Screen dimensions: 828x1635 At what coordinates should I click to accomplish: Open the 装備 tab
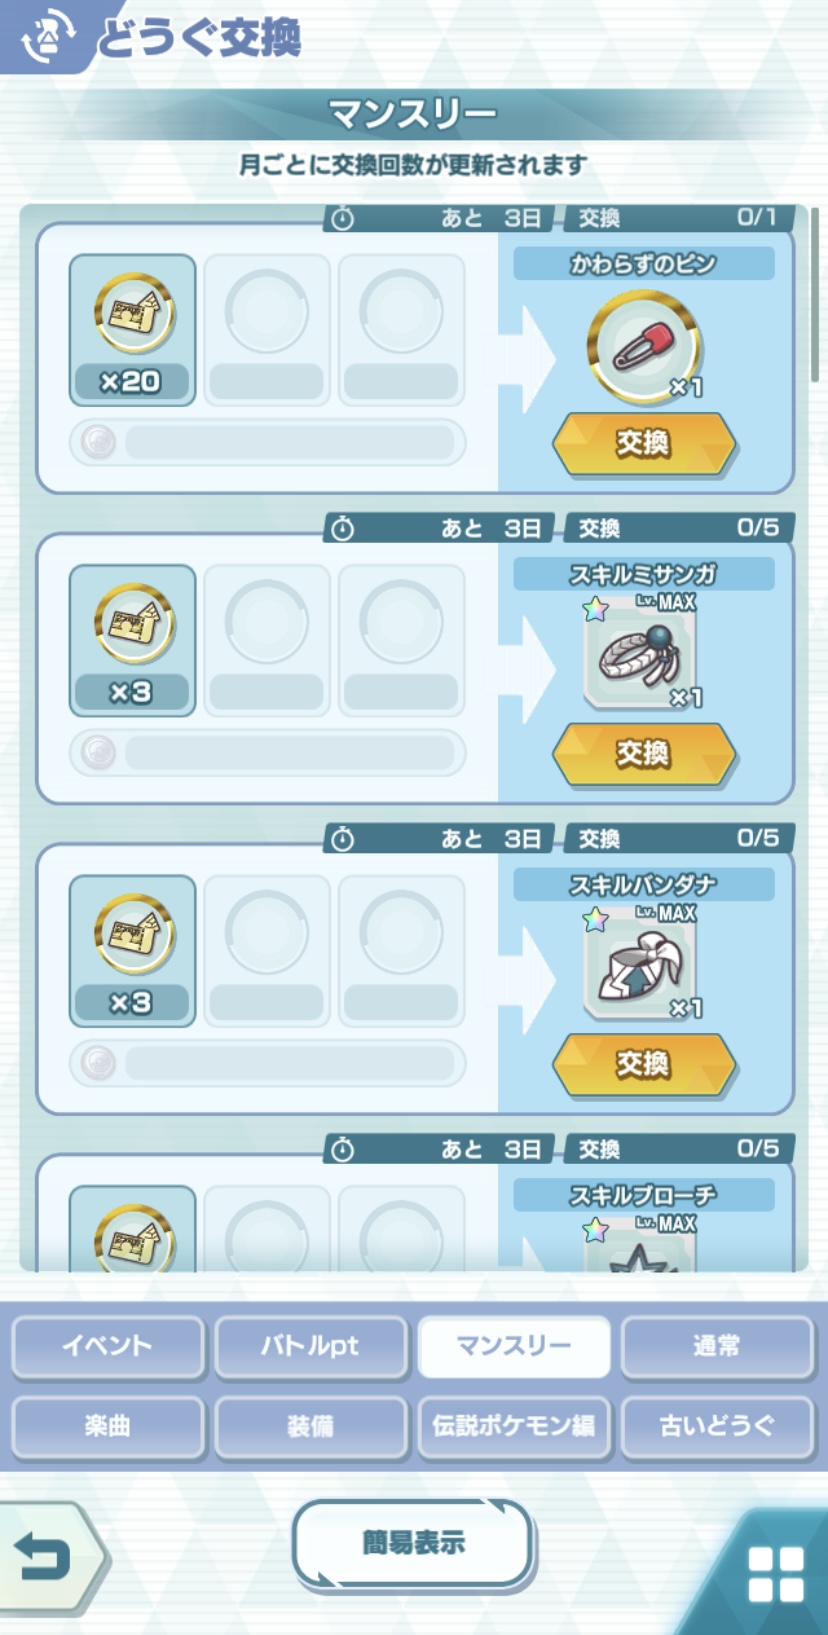tap(311, 1427)
